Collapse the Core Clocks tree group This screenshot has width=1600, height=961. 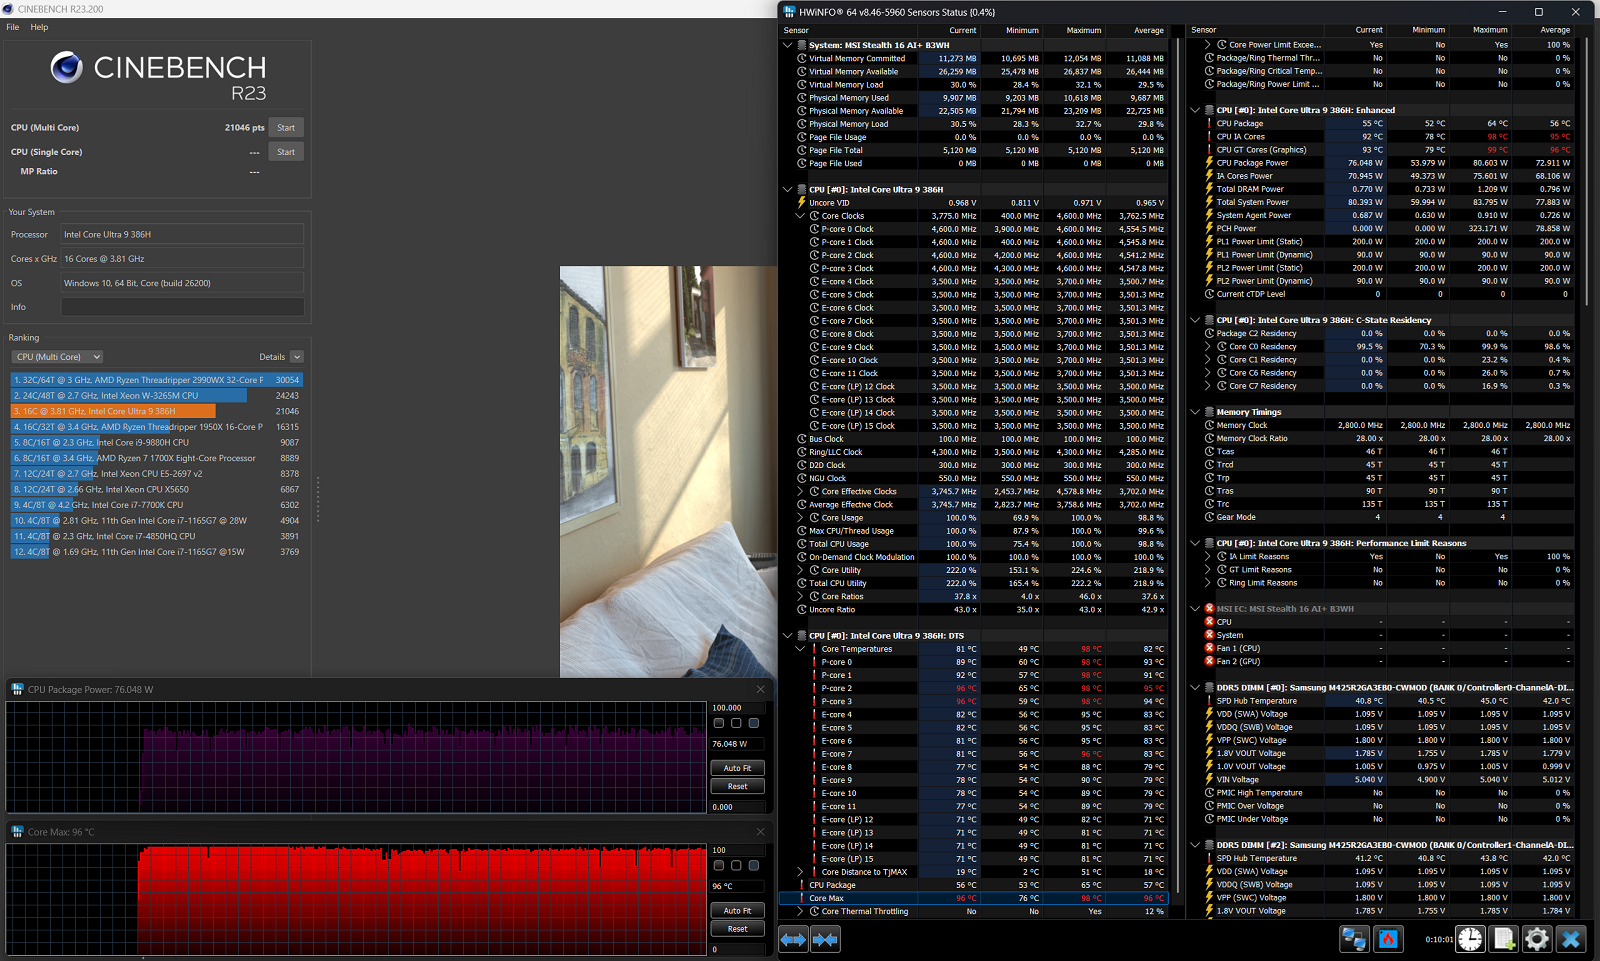click(x=800, y=216)
